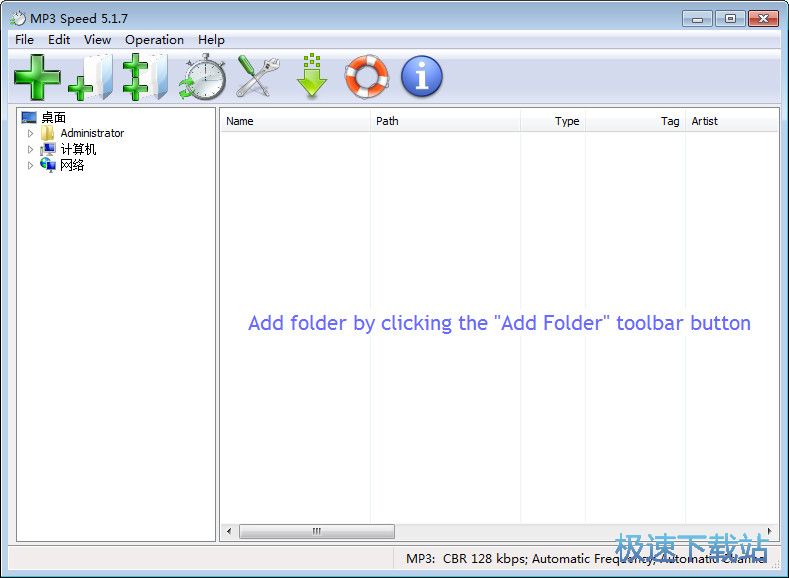The image size is (789, 578).
Task: Click the horizontal scrollbar thumb in file list
Action: coord(316,531)
